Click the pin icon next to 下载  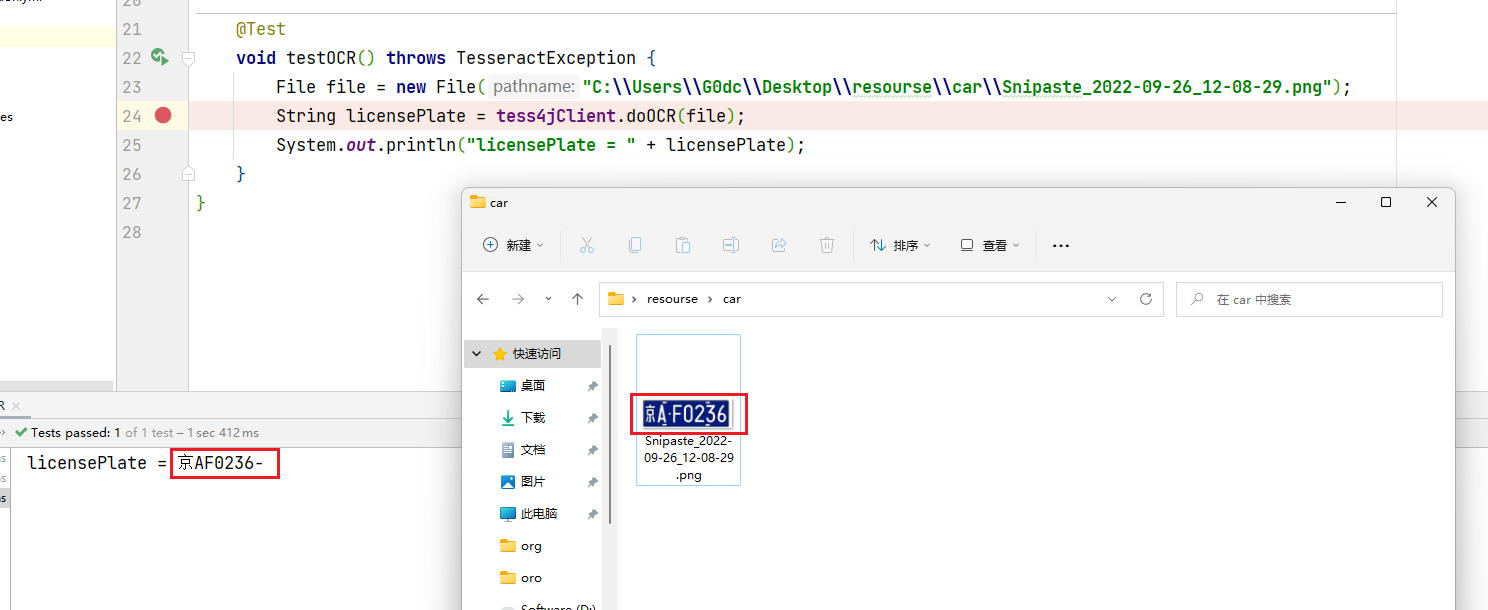point(592,418)
